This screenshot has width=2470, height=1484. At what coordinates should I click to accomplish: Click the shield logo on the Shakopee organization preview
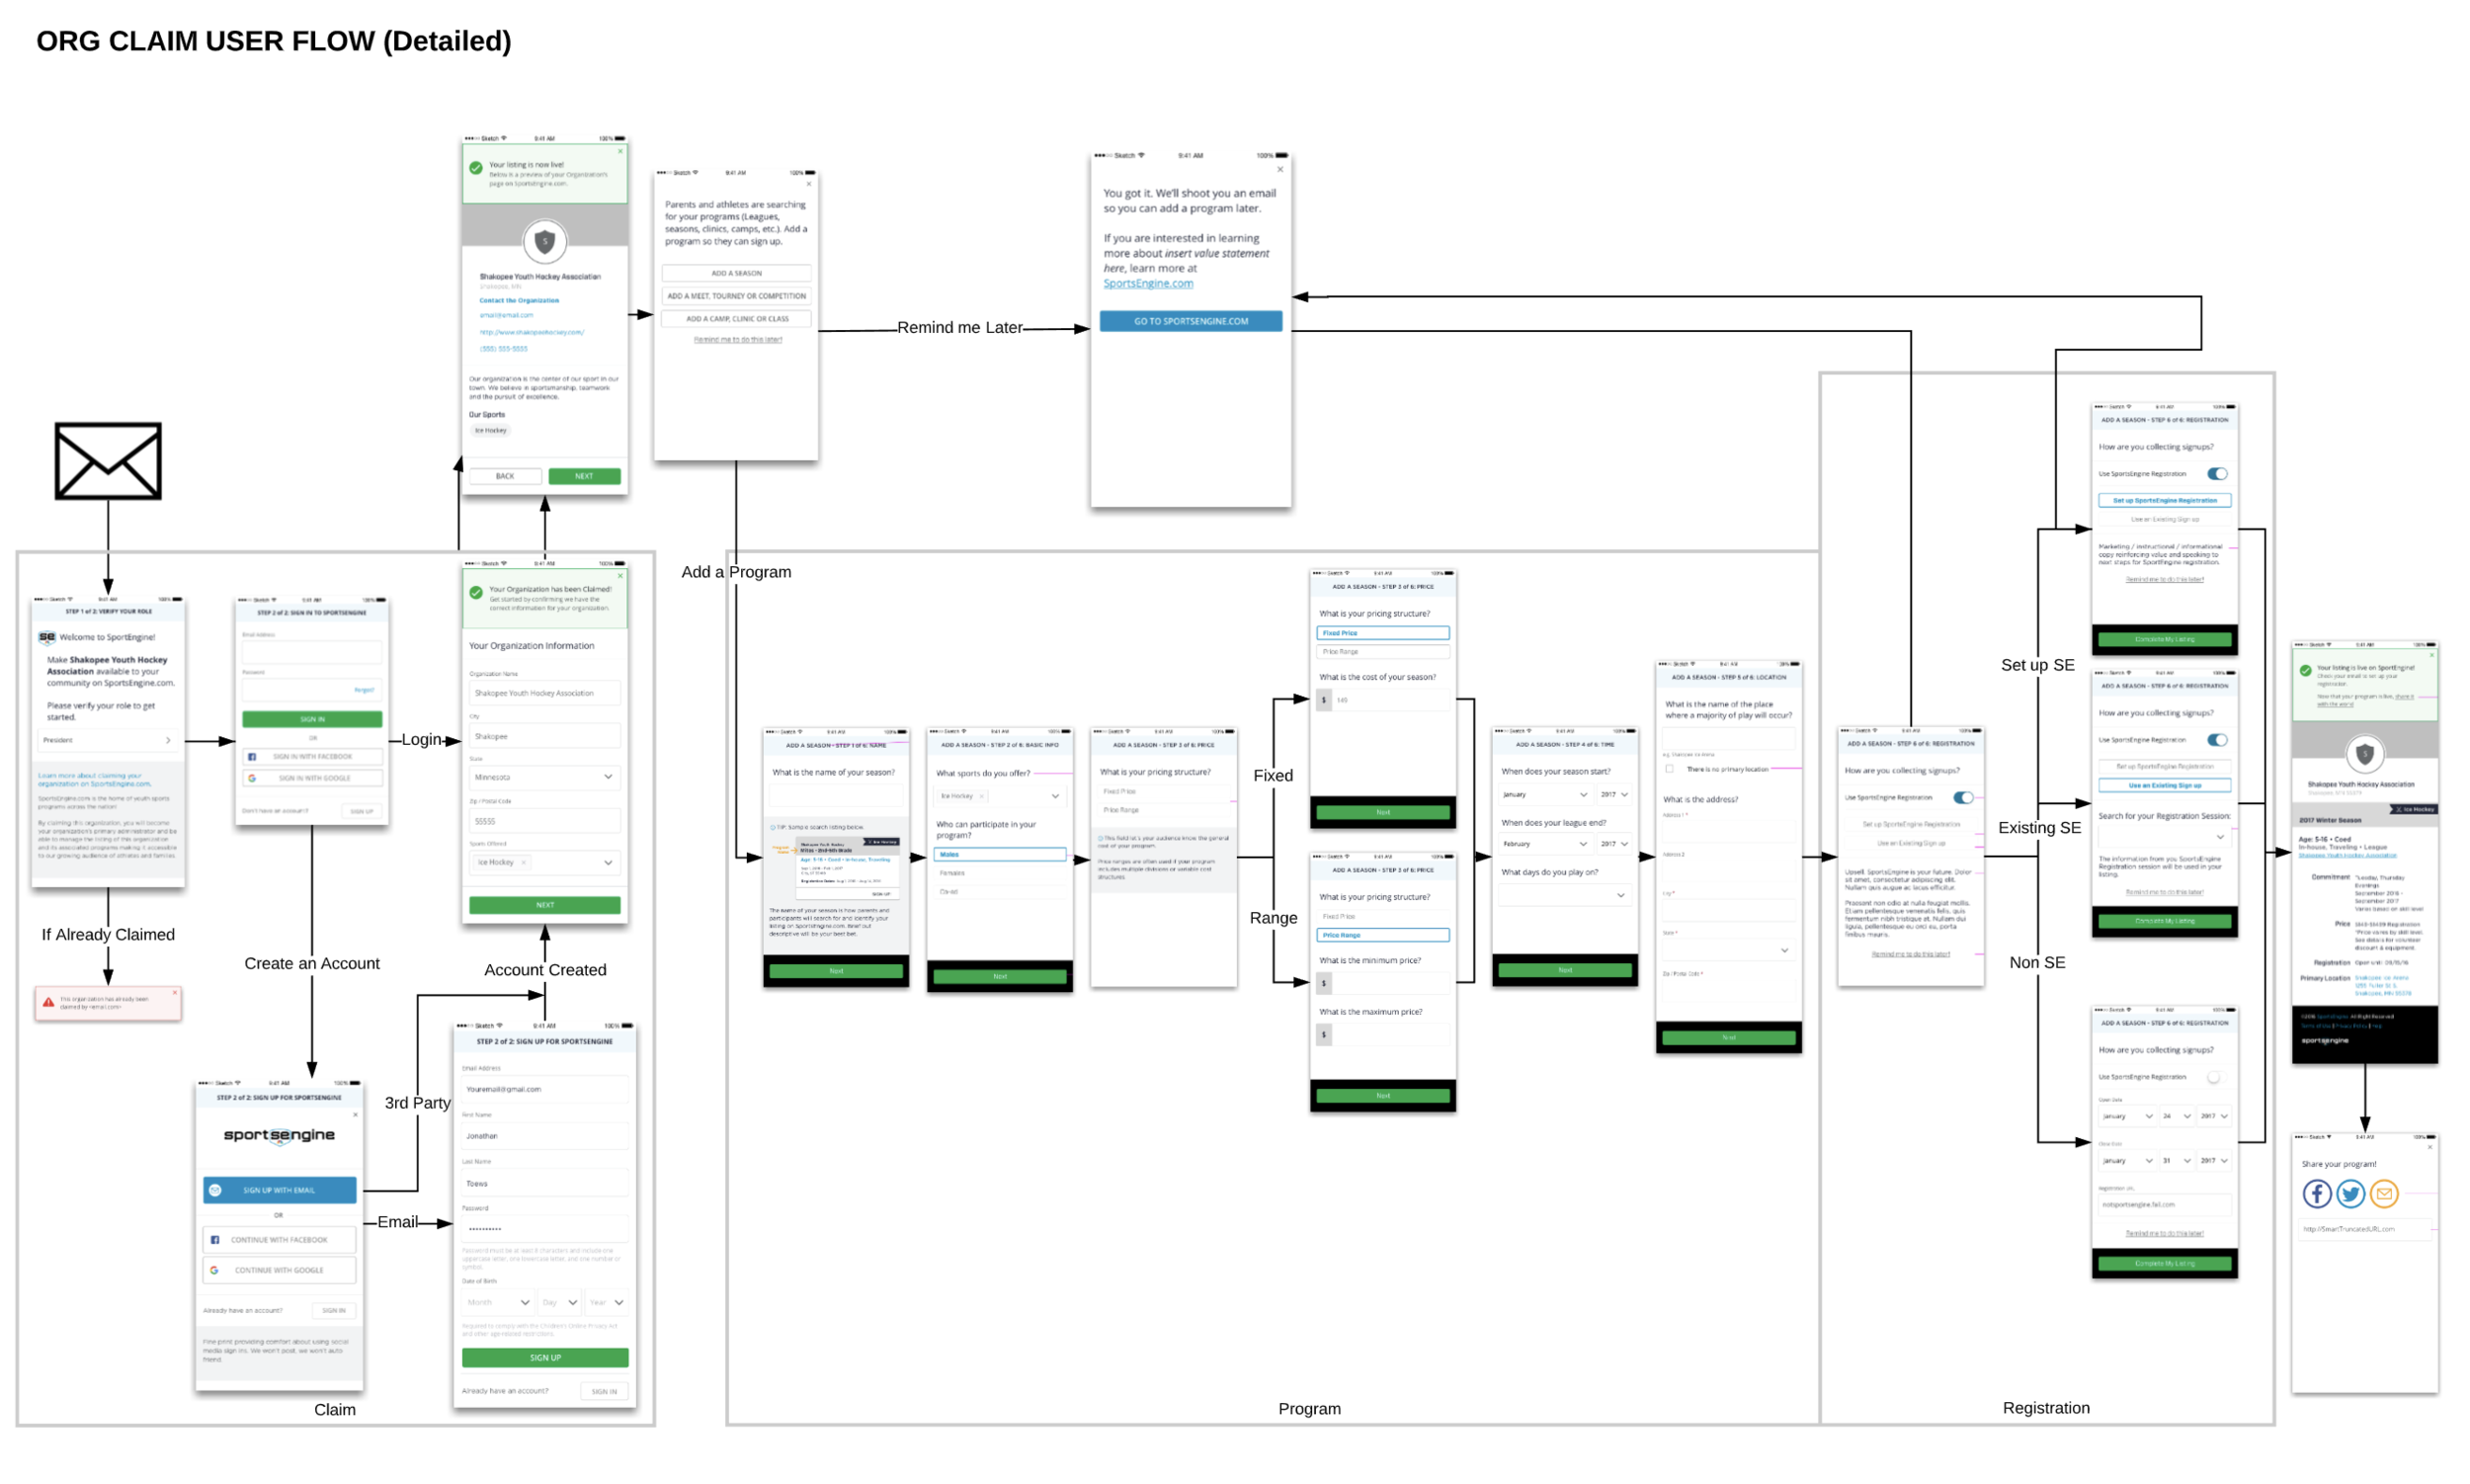click(x=544, y=241)
